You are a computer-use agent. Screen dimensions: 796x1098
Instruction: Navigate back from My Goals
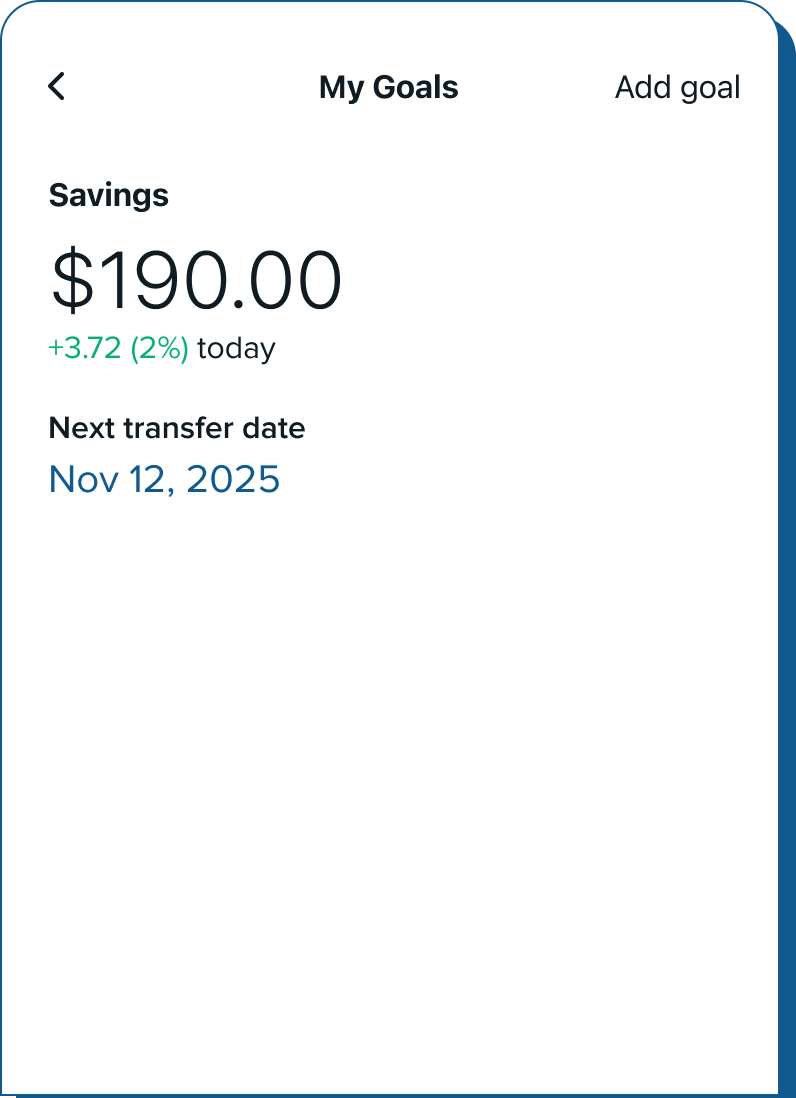click(x=57, y=87)
